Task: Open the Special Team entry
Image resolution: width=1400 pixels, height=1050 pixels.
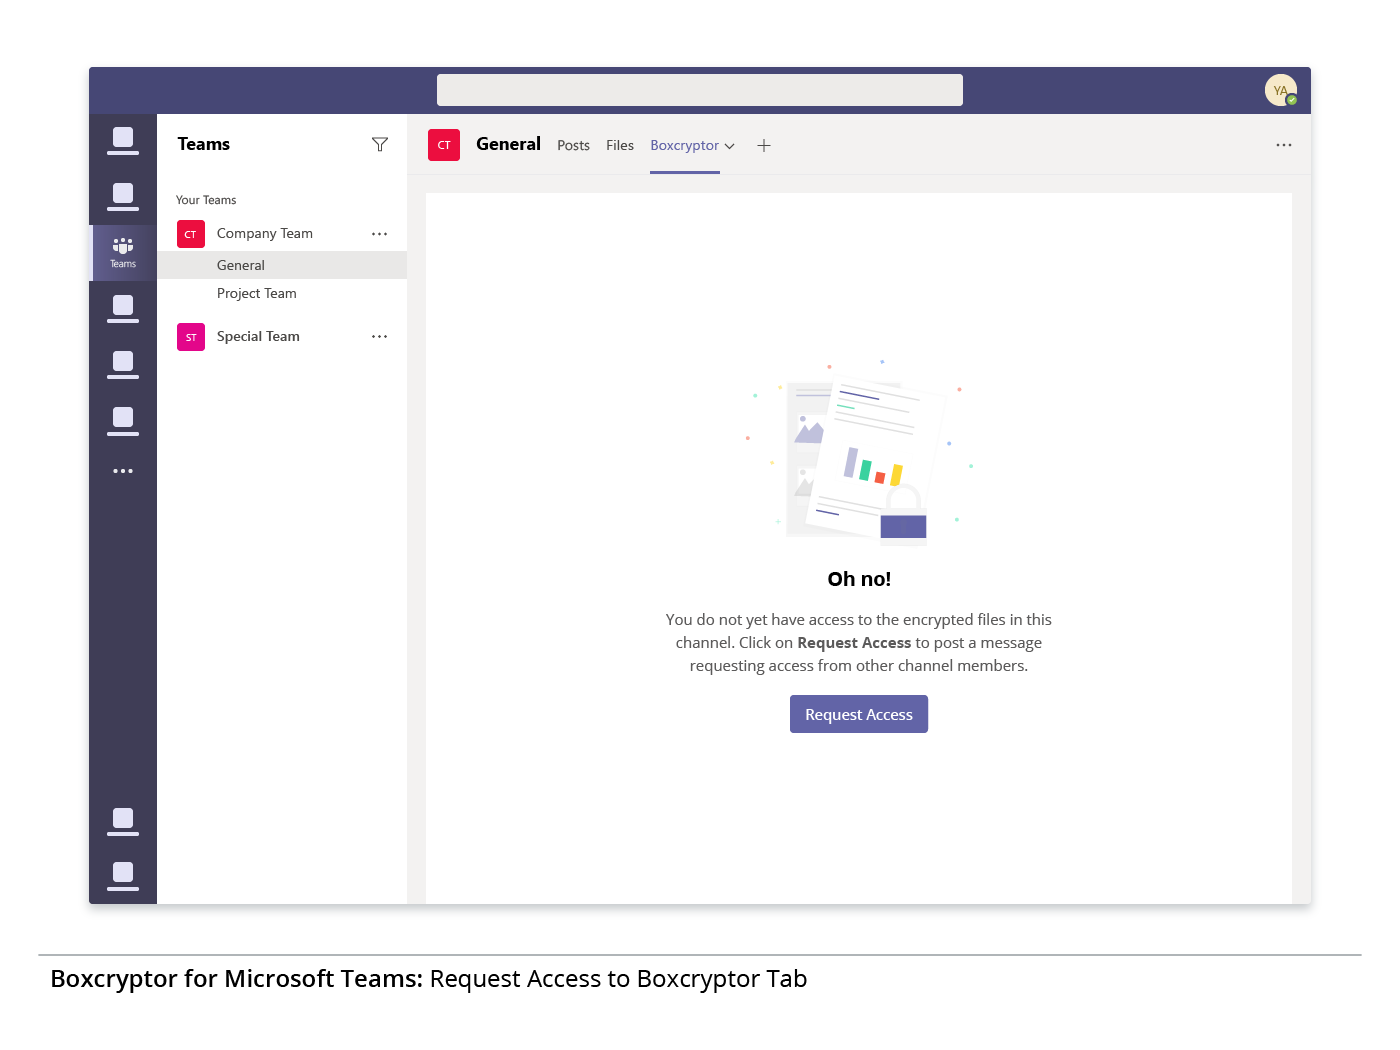Action: (x=258, y=337)
